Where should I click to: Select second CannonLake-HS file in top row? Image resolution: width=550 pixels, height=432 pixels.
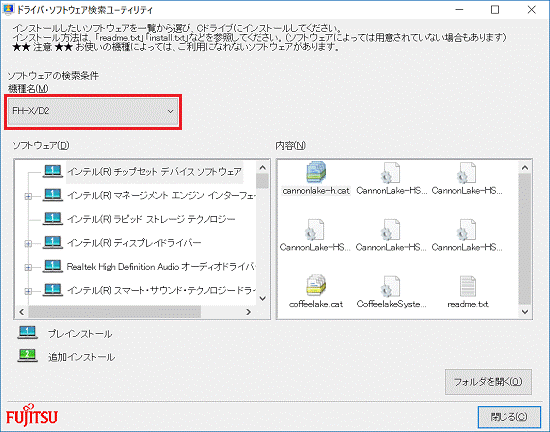pyautogui.click(x=391, y=178)
